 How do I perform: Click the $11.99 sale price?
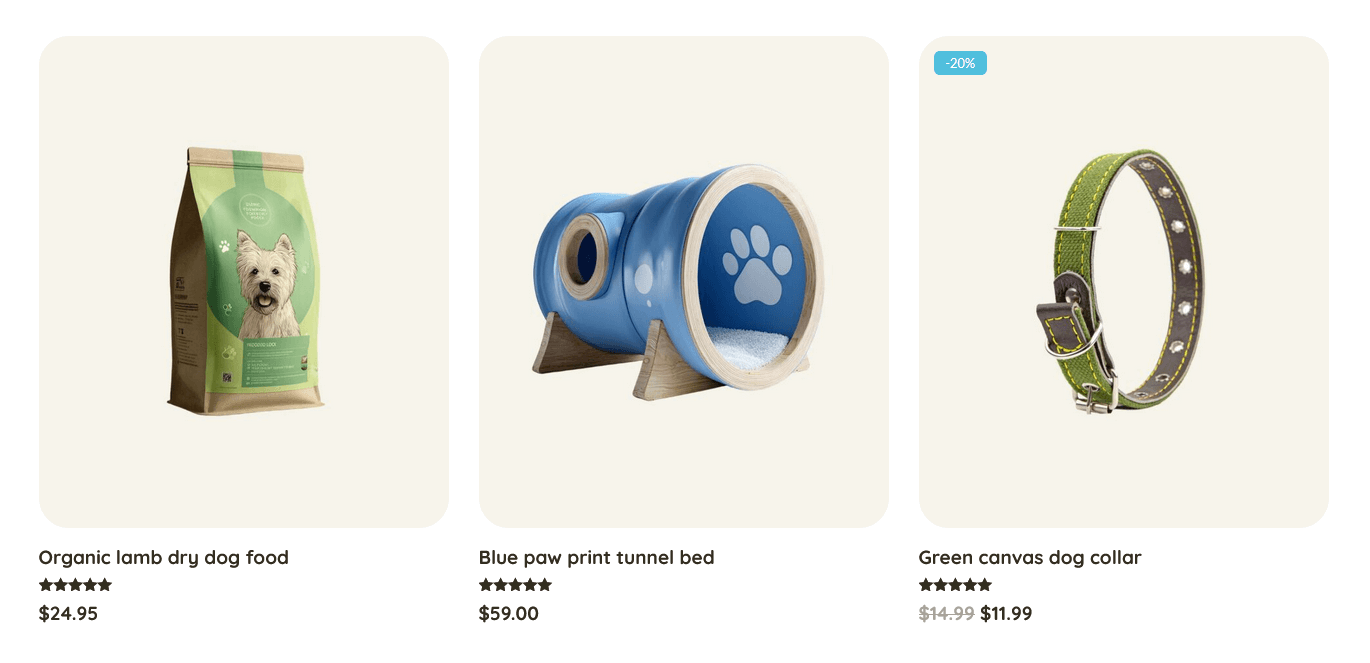[1006, 614]
